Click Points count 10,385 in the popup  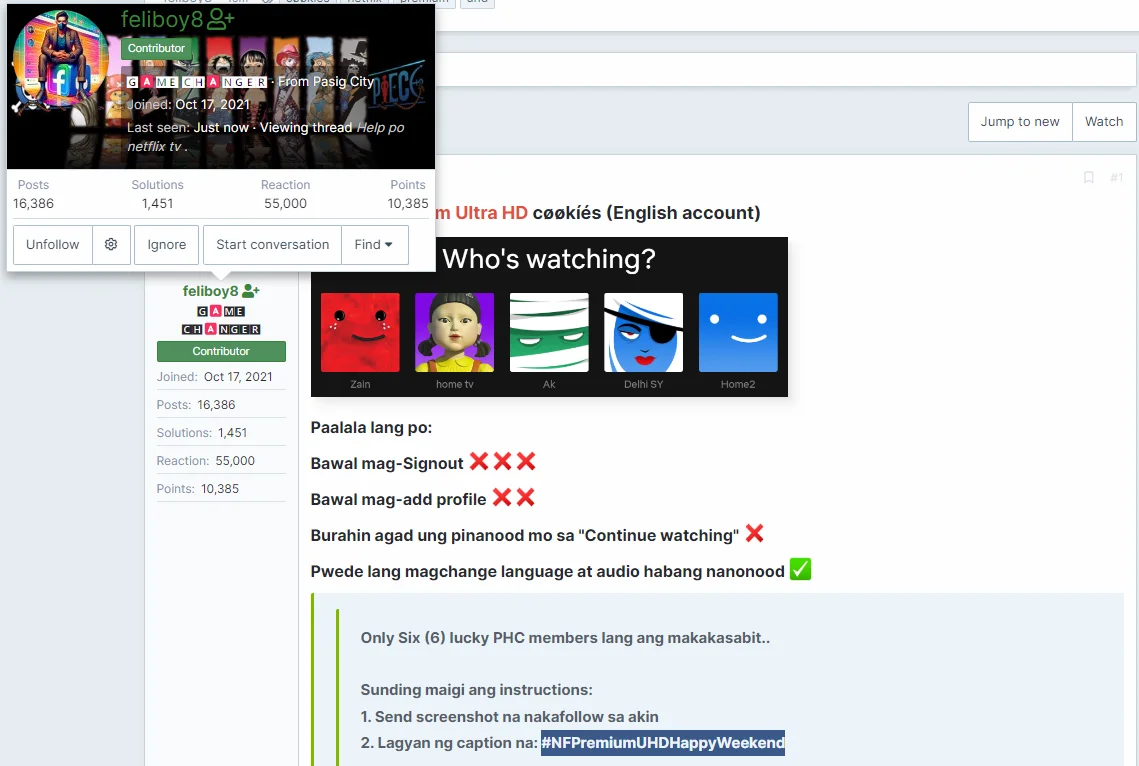(x=408, y=204)
